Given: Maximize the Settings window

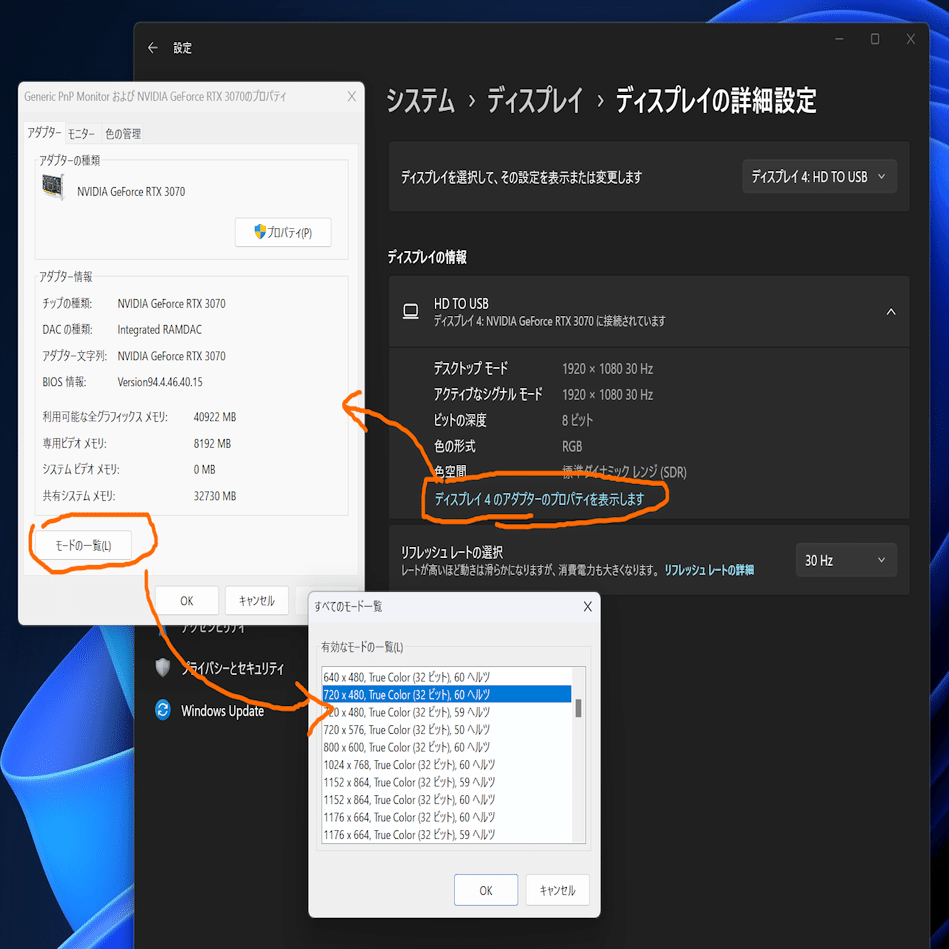Looking at the screenshot, I should (x=875, y=39).
